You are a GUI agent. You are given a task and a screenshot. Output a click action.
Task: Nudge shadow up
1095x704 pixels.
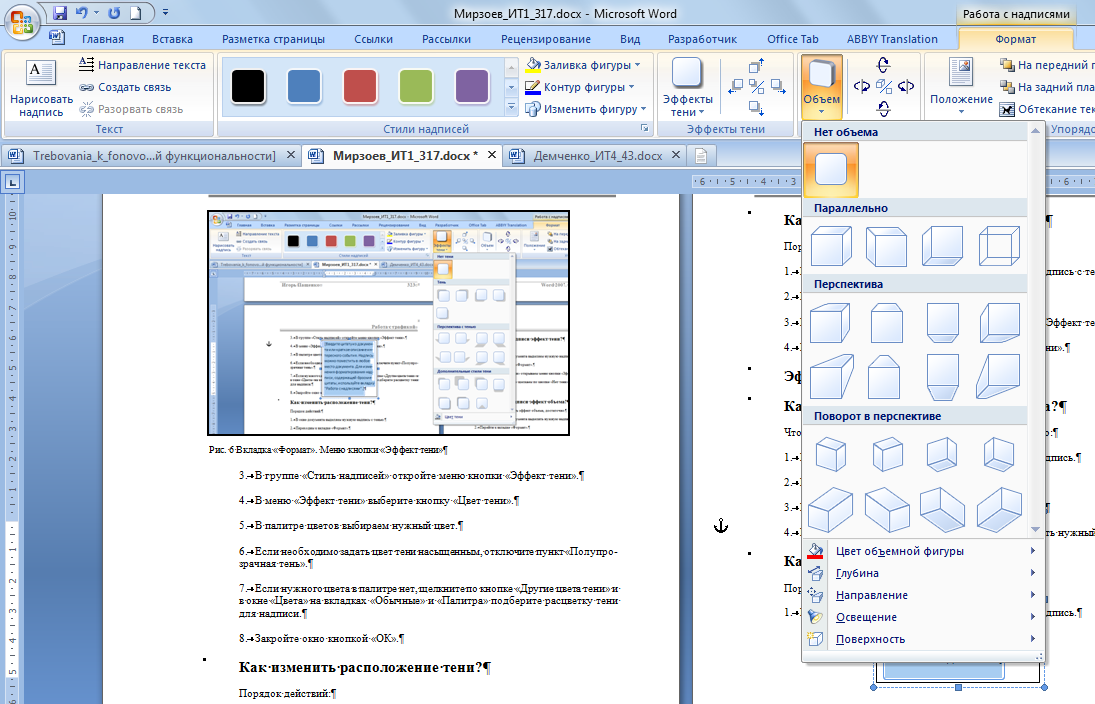(756, 66)
